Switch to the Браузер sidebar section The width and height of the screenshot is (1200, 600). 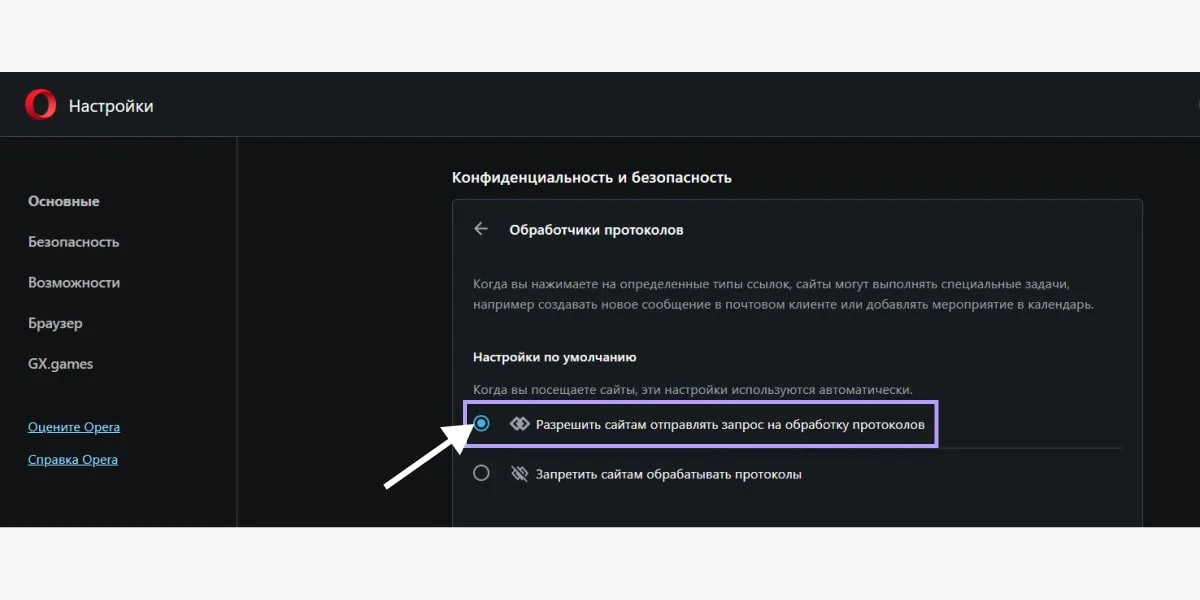(55, 324)
